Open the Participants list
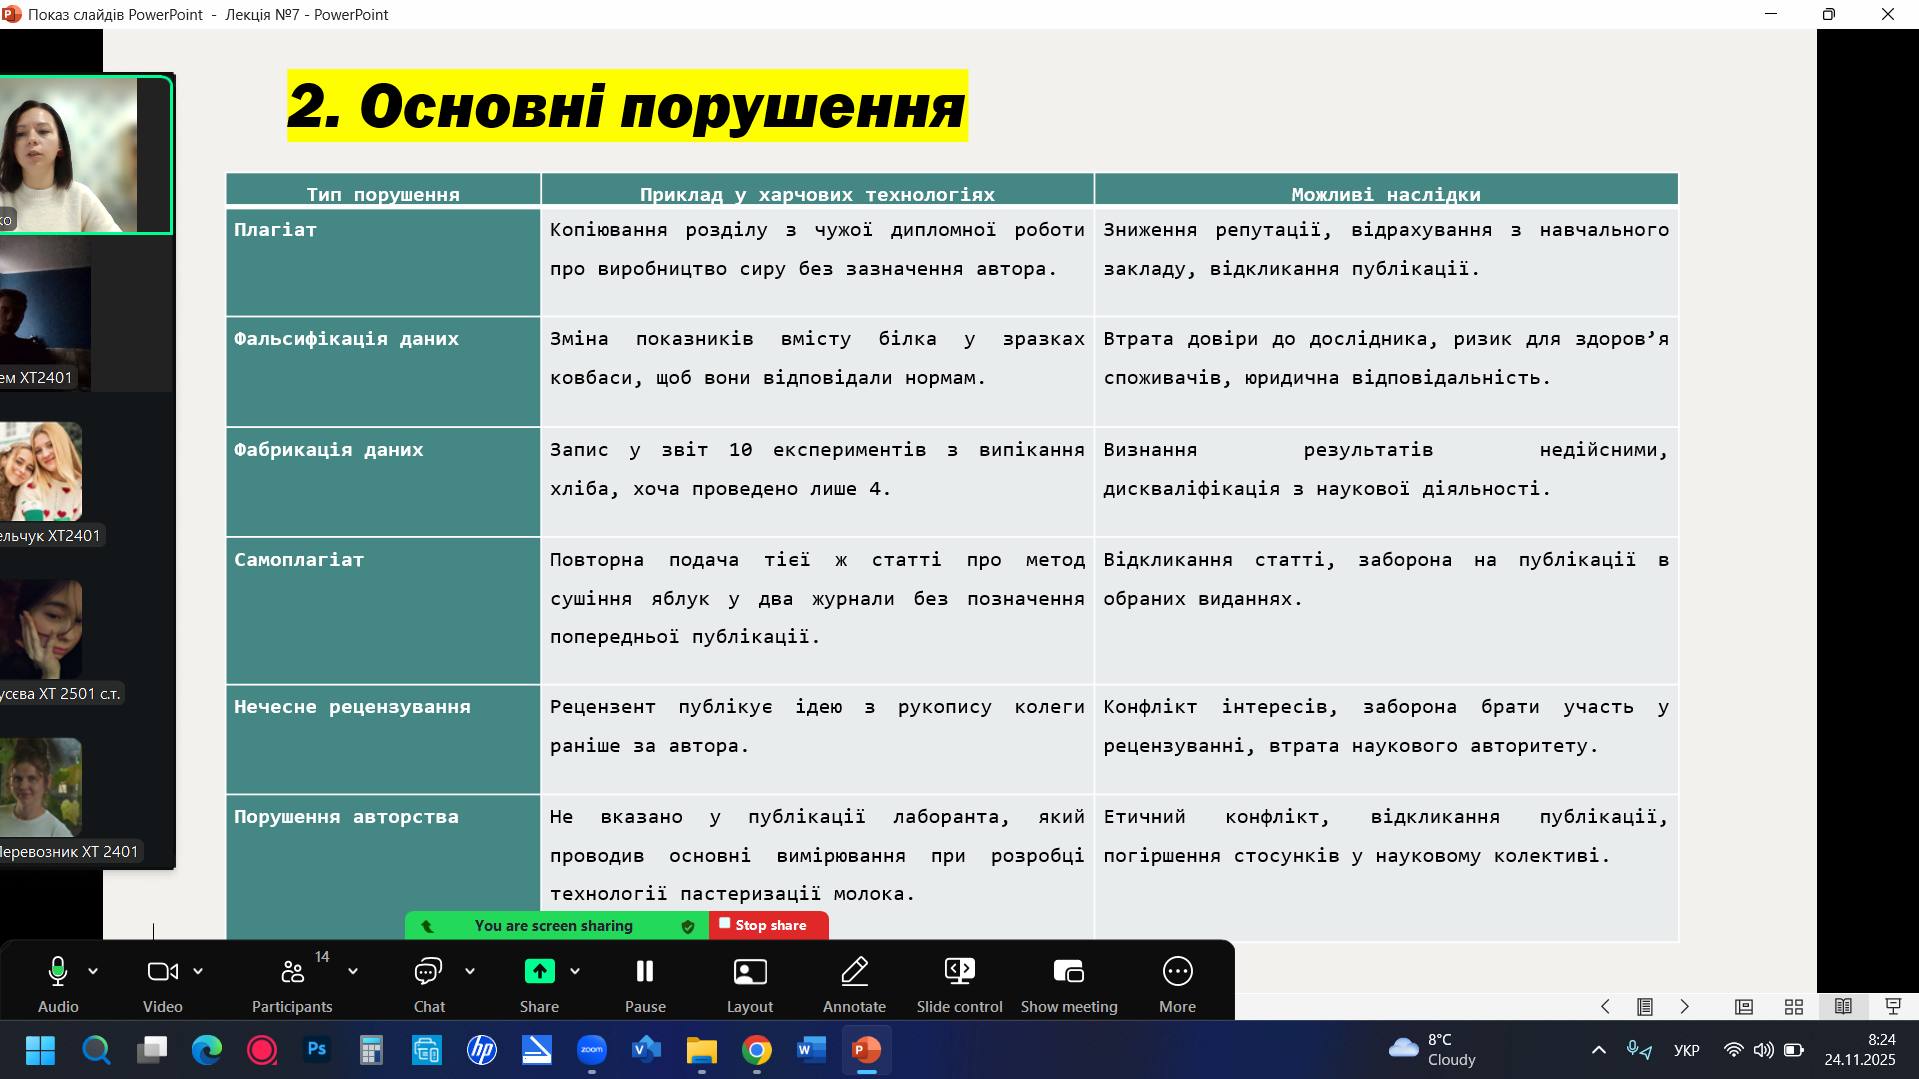Image resolution: width=1919 pixels, height=1079 pixels. point(292,981)
